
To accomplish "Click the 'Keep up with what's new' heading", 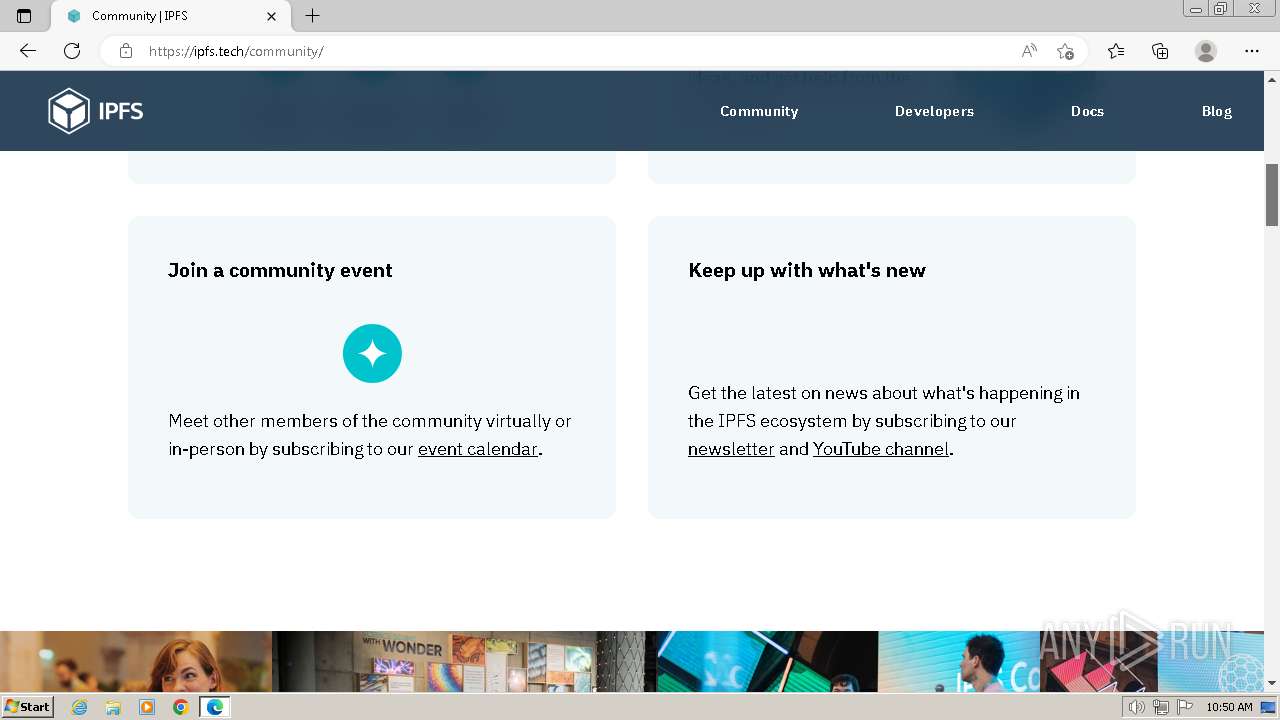I will pyautogui.click(x=807, y=270).
